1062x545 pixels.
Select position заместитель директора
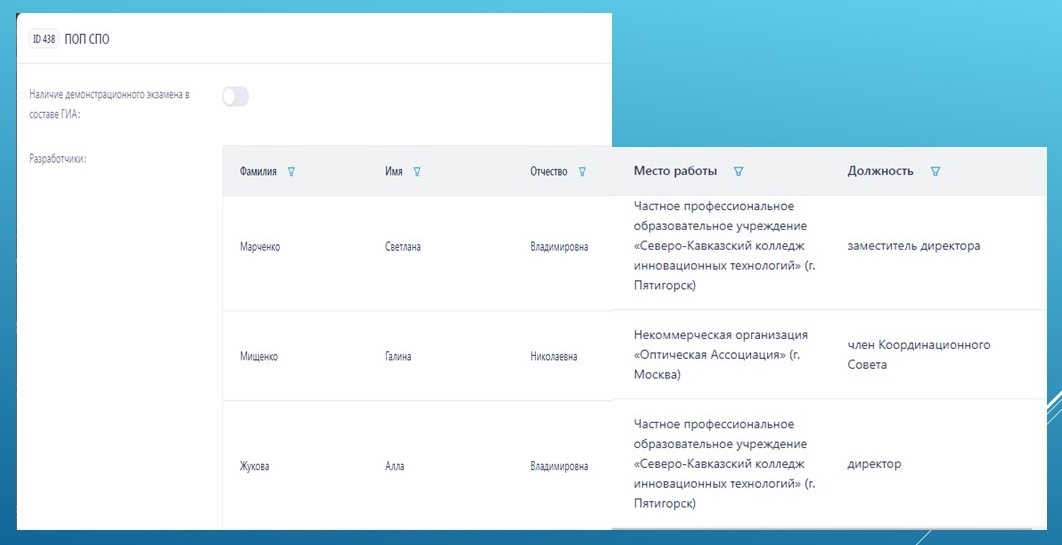pos(914,246)
